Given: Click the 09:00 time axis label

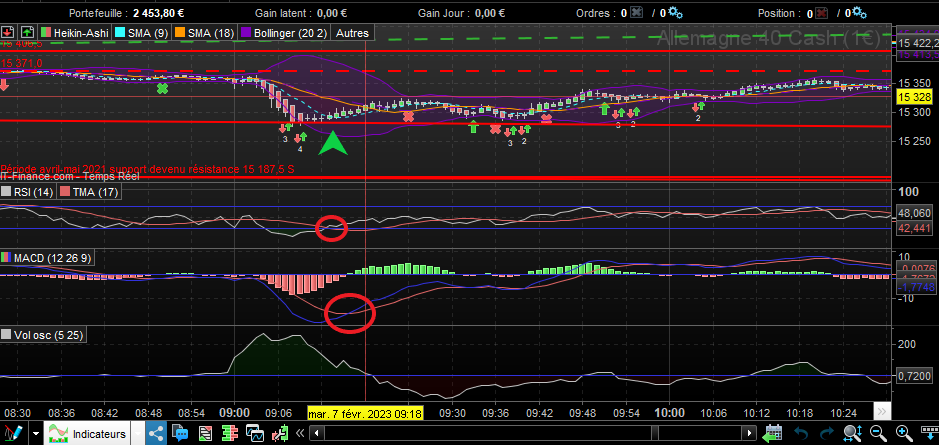Looking at the screenshot, I should point(234,413).
